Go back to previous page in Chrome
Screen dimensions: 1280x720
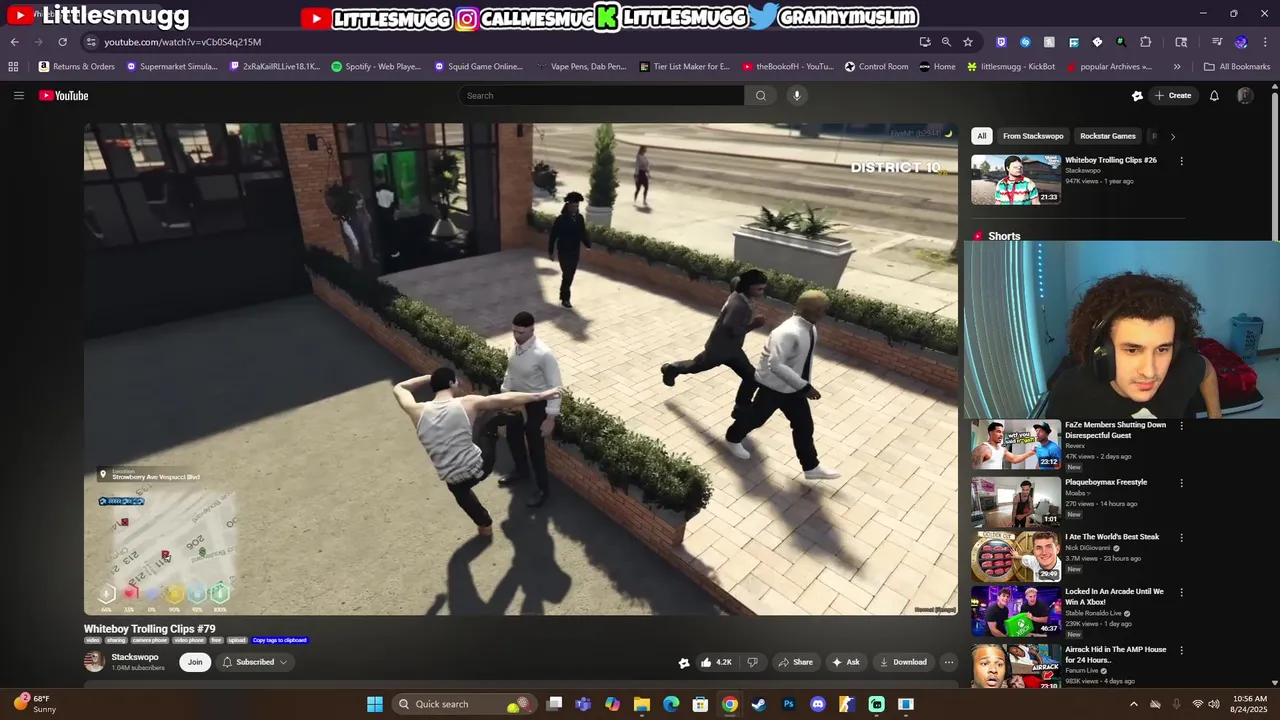pos(14,42)
